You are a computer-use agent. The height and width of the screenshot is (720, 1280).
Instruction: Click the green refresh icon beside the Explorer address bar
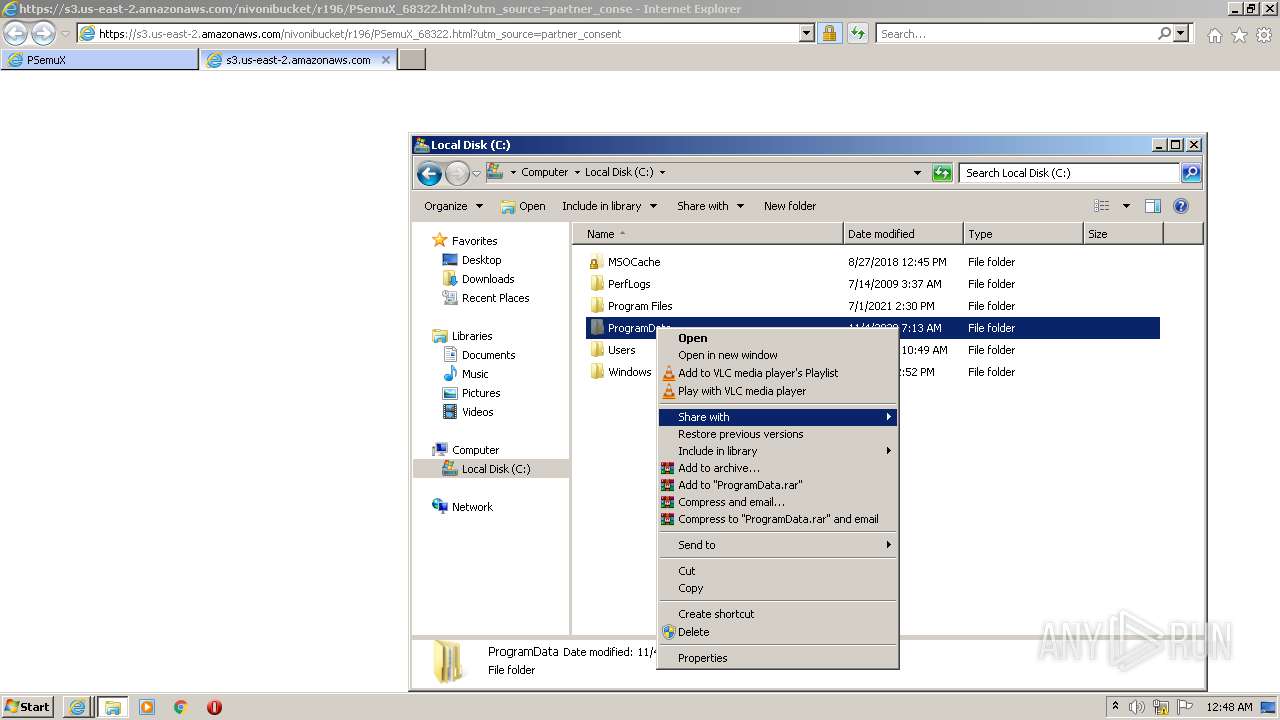(x=942, y=173)
